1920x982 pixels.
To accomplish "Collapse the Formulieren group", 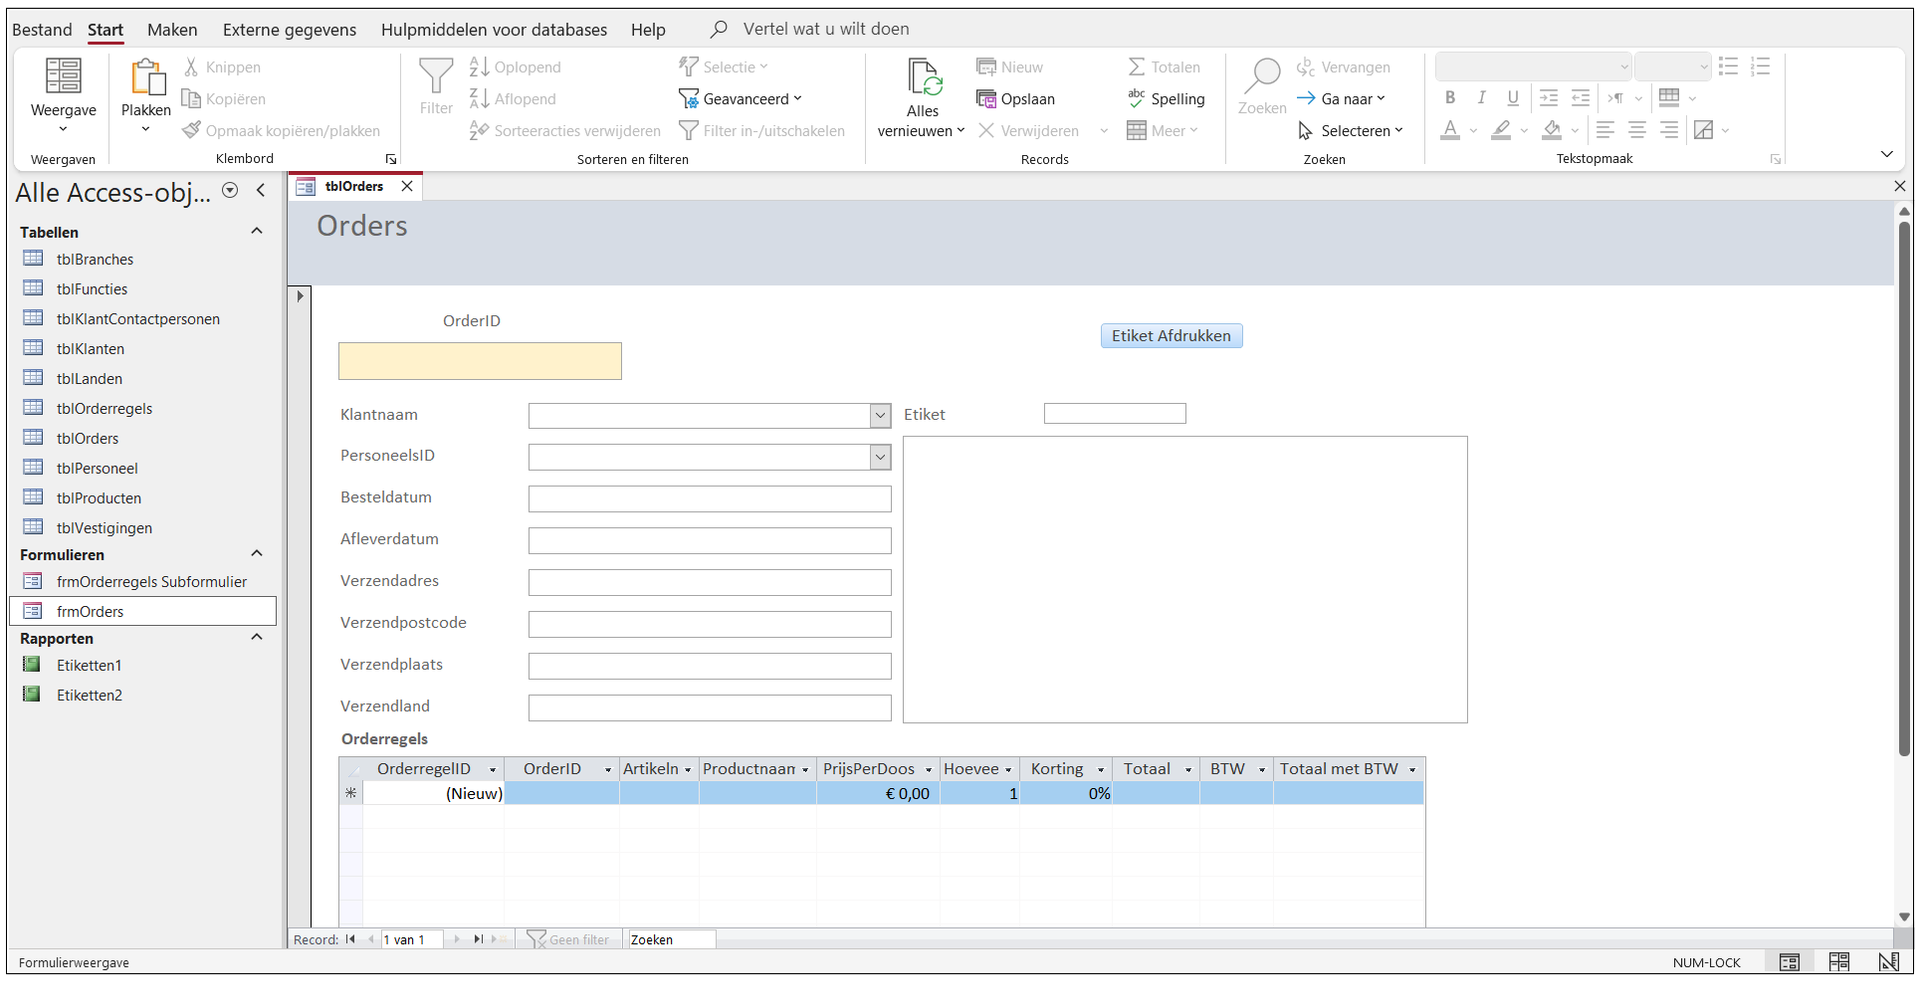I will [257, 554].
